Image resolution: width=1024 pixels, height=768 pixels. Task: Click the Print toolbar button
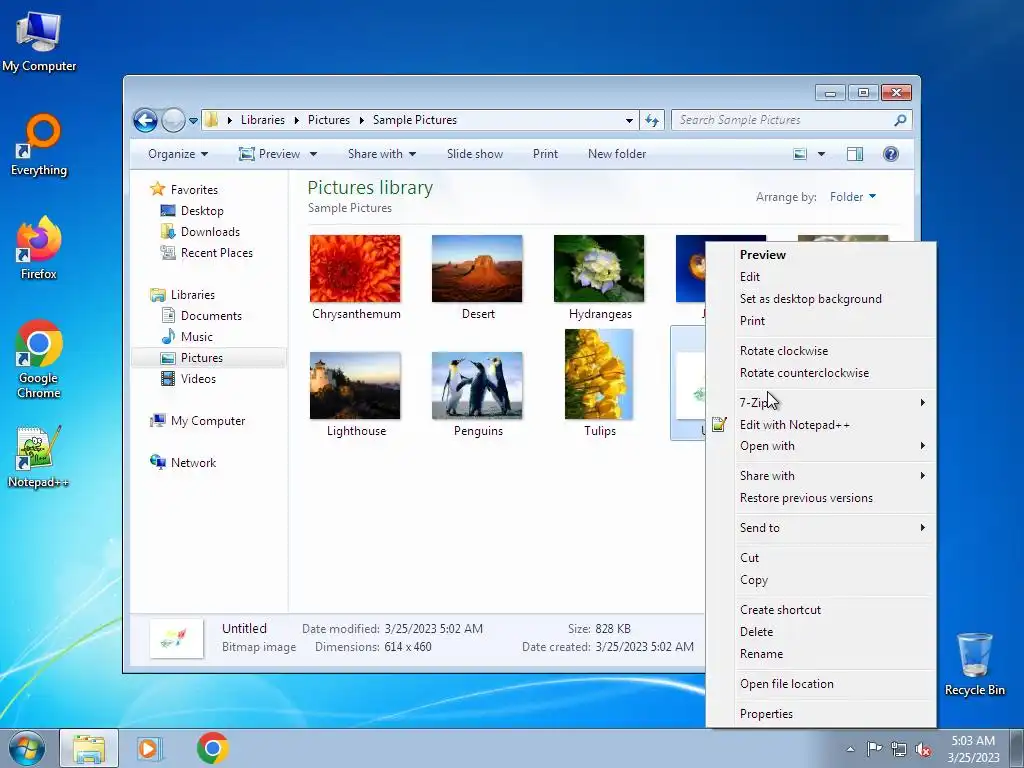pyautogui.click(x=545, y=154)
